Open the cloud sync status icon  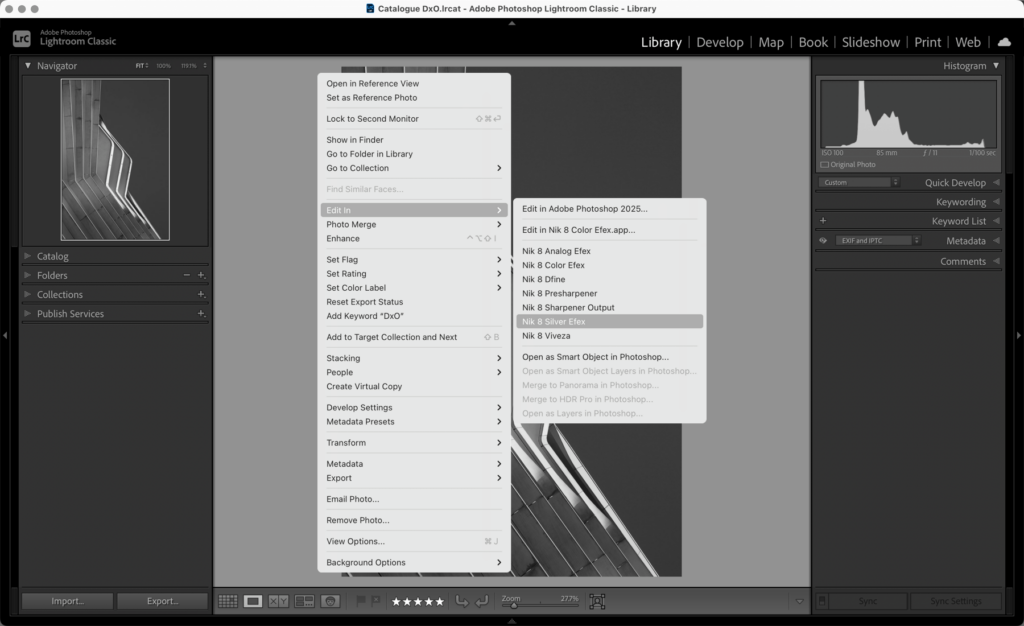click(1004, 42)
